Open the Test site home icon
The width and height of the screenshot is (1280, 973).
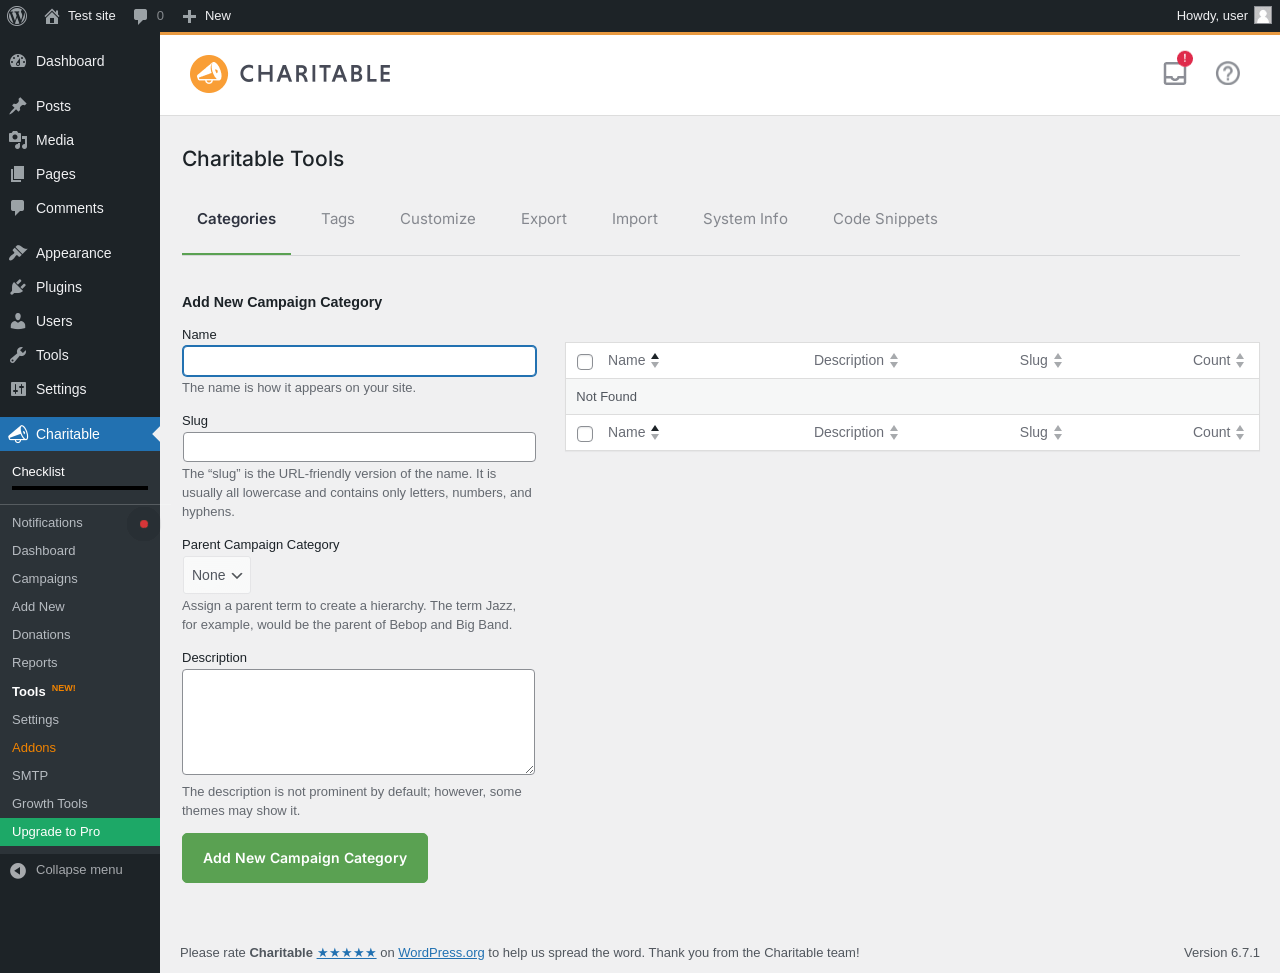(x=52, y=16)
